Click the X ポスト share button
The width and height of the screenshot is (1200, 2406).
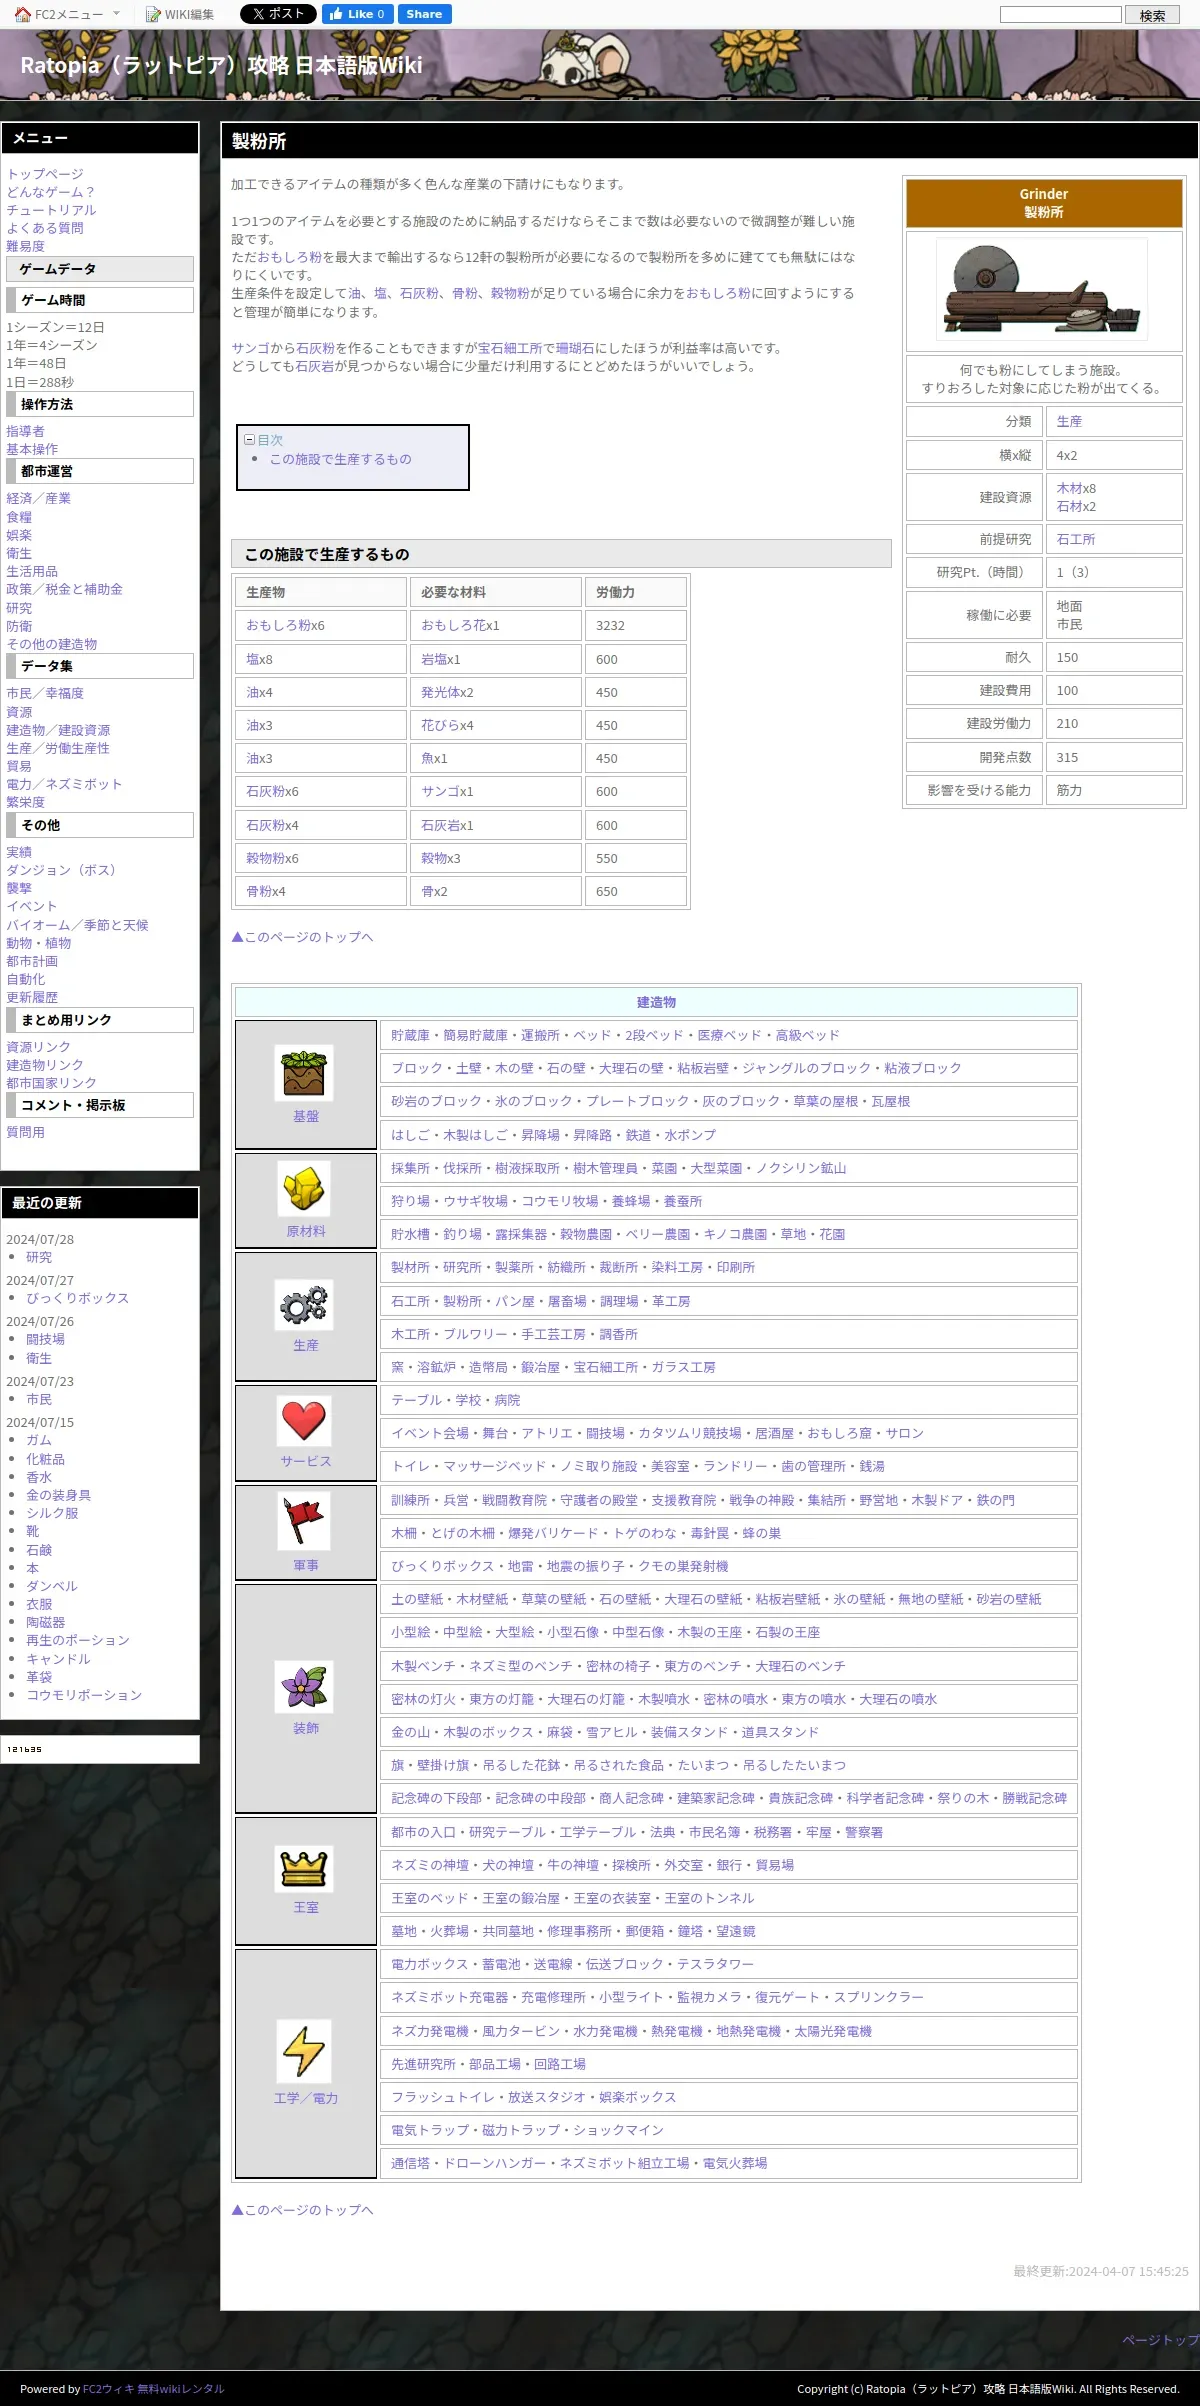click(278, 14)
